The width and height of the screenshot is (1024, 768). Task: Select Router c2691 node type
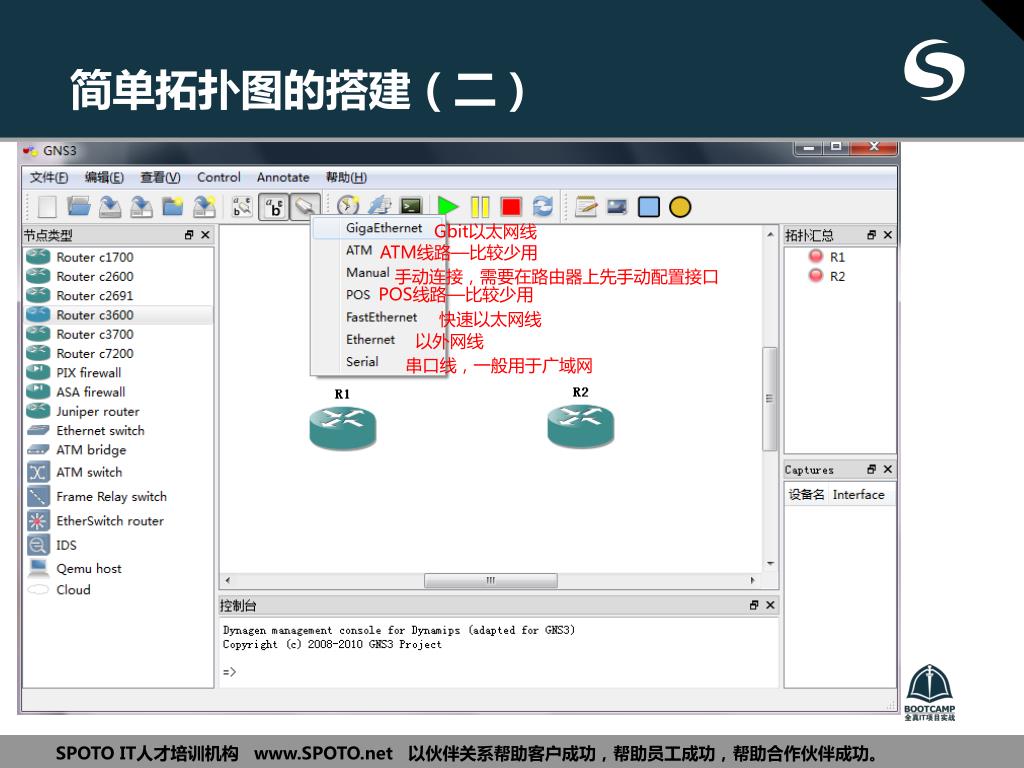tap(118, 296)
